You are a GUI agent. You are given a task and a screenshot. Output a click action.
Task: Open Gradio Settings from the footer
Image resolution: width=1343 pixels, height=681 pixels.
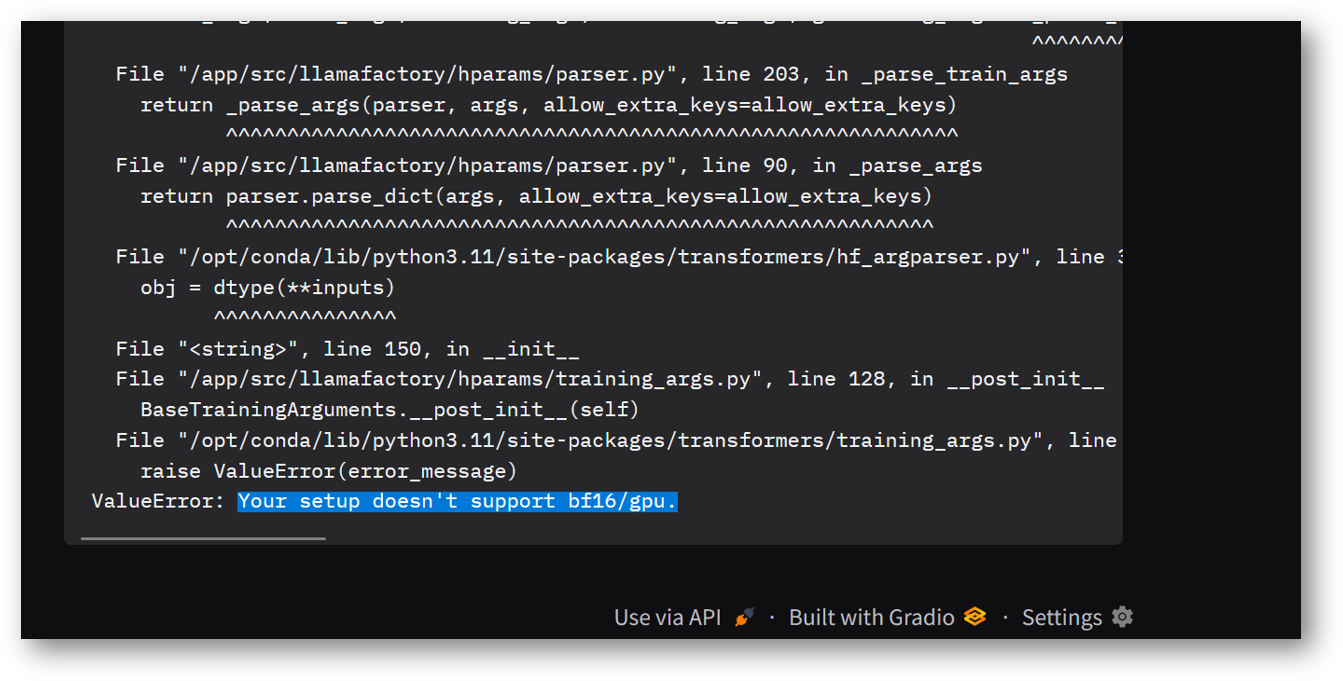1062,617
